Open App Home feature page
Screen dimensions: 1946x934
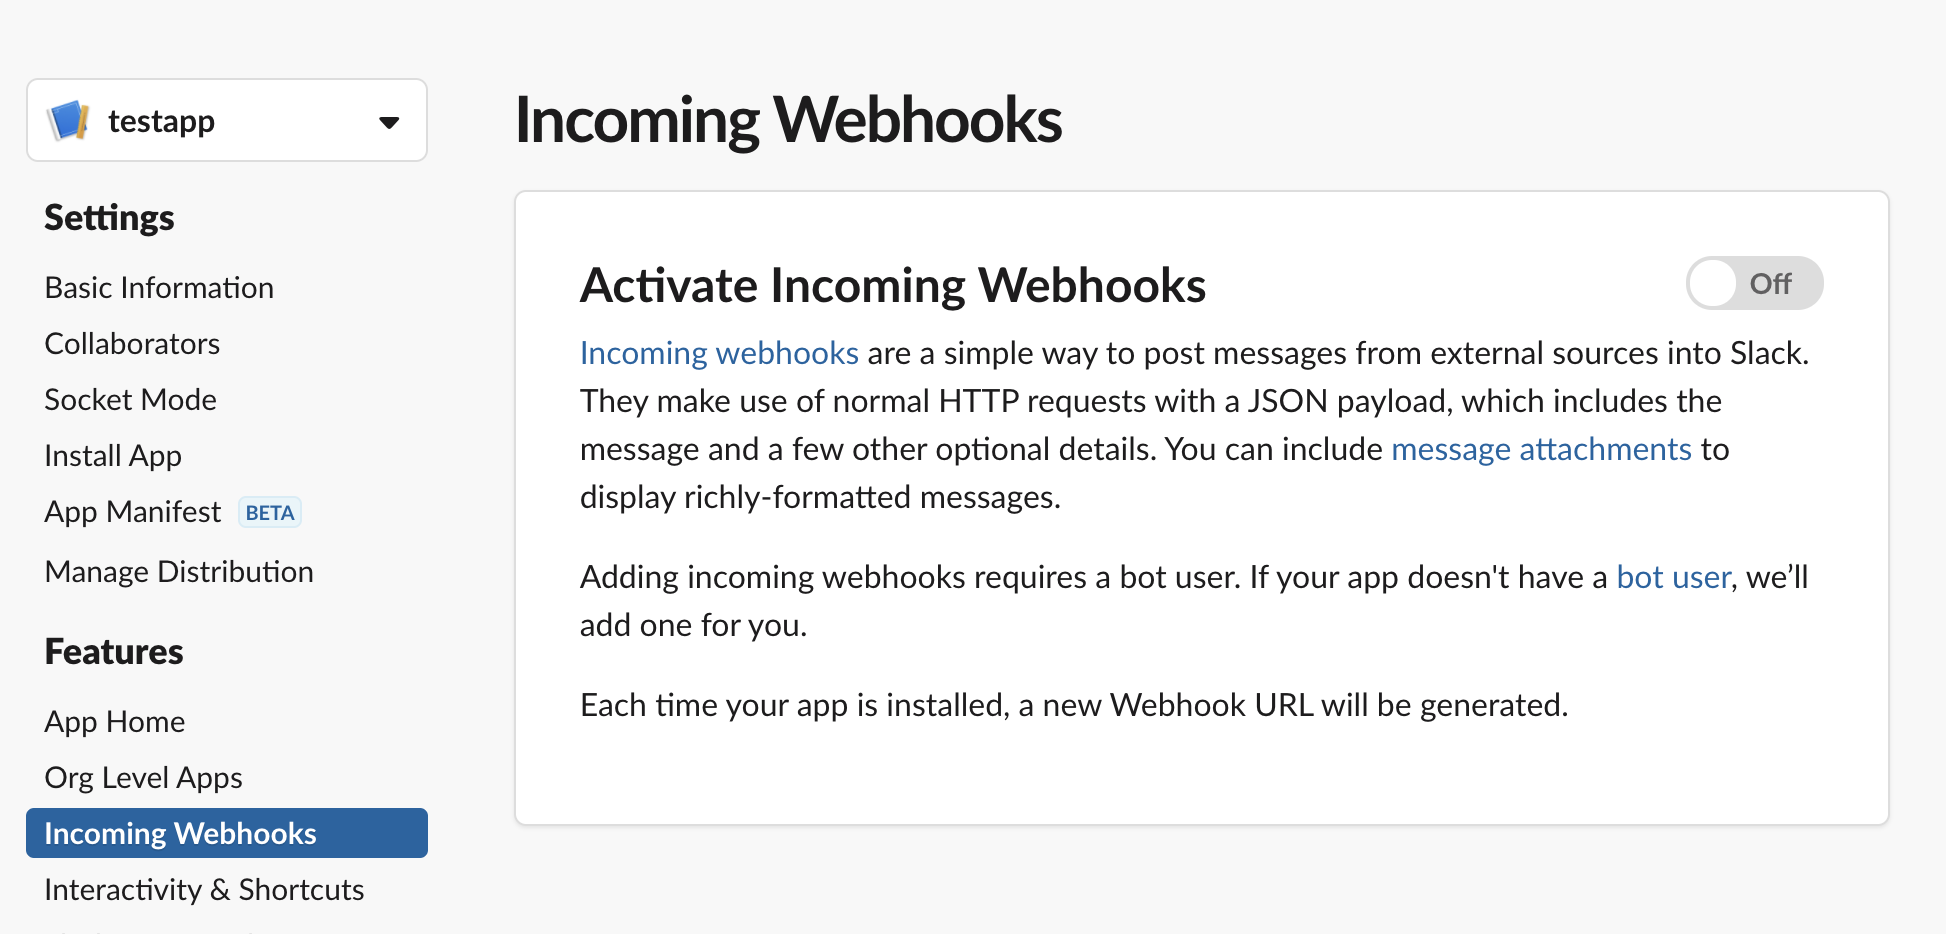115,722
